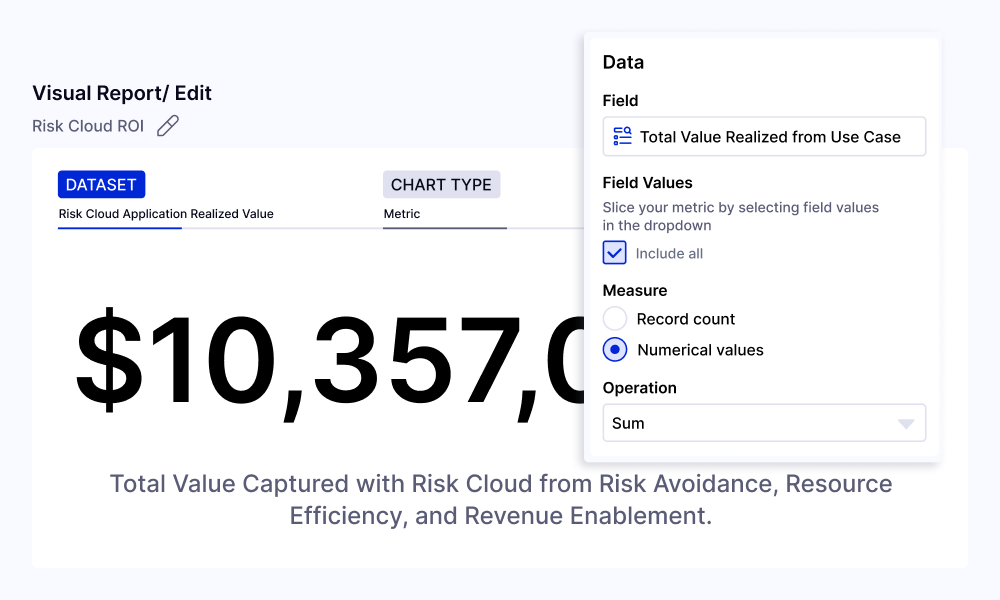Screen dimensions: 1000x600
Task: Open the Sum operation dropdown
Action: 764,423
